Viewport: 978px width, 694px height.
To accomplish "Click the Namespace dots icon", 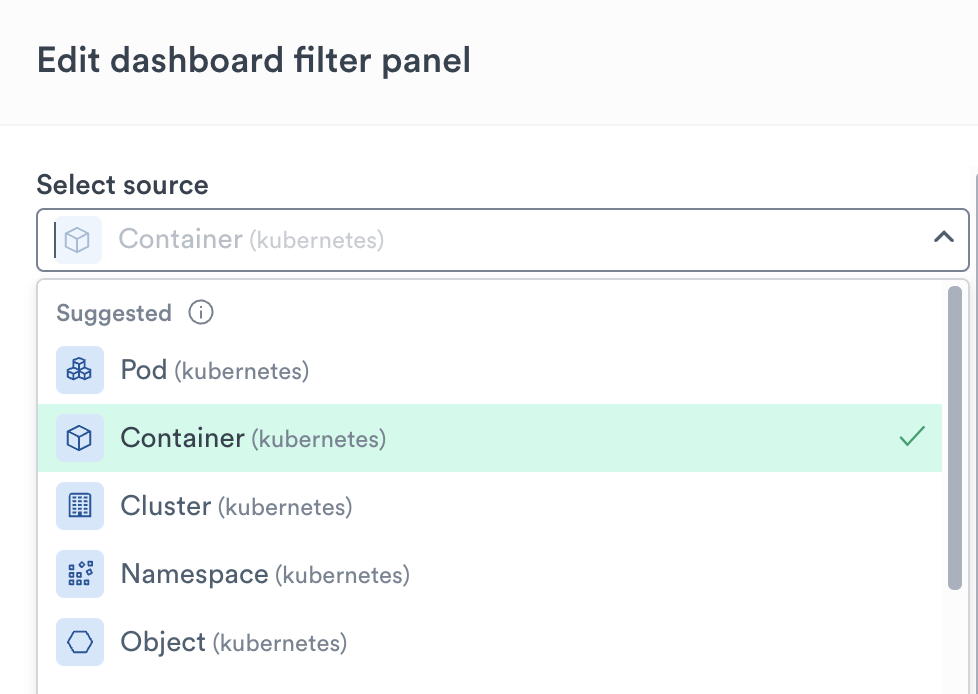I will coord(79,574).
